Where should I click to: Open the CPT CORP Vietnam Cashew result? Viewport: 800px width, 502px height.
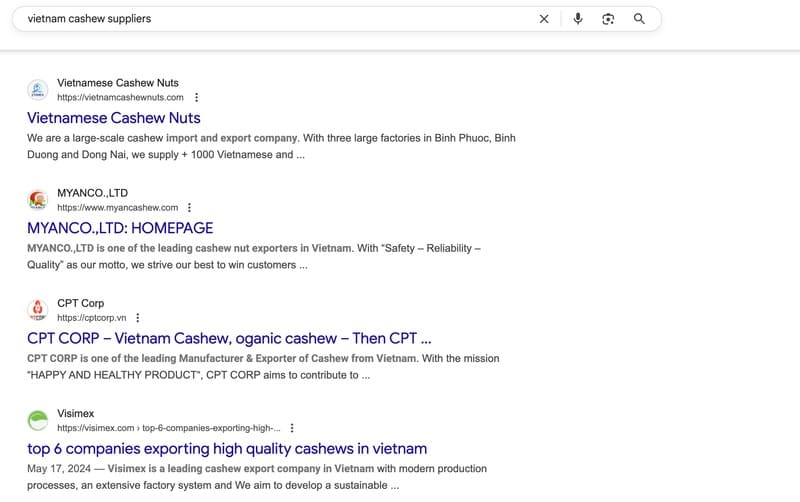pyautogui.click(x=229, y=338)
